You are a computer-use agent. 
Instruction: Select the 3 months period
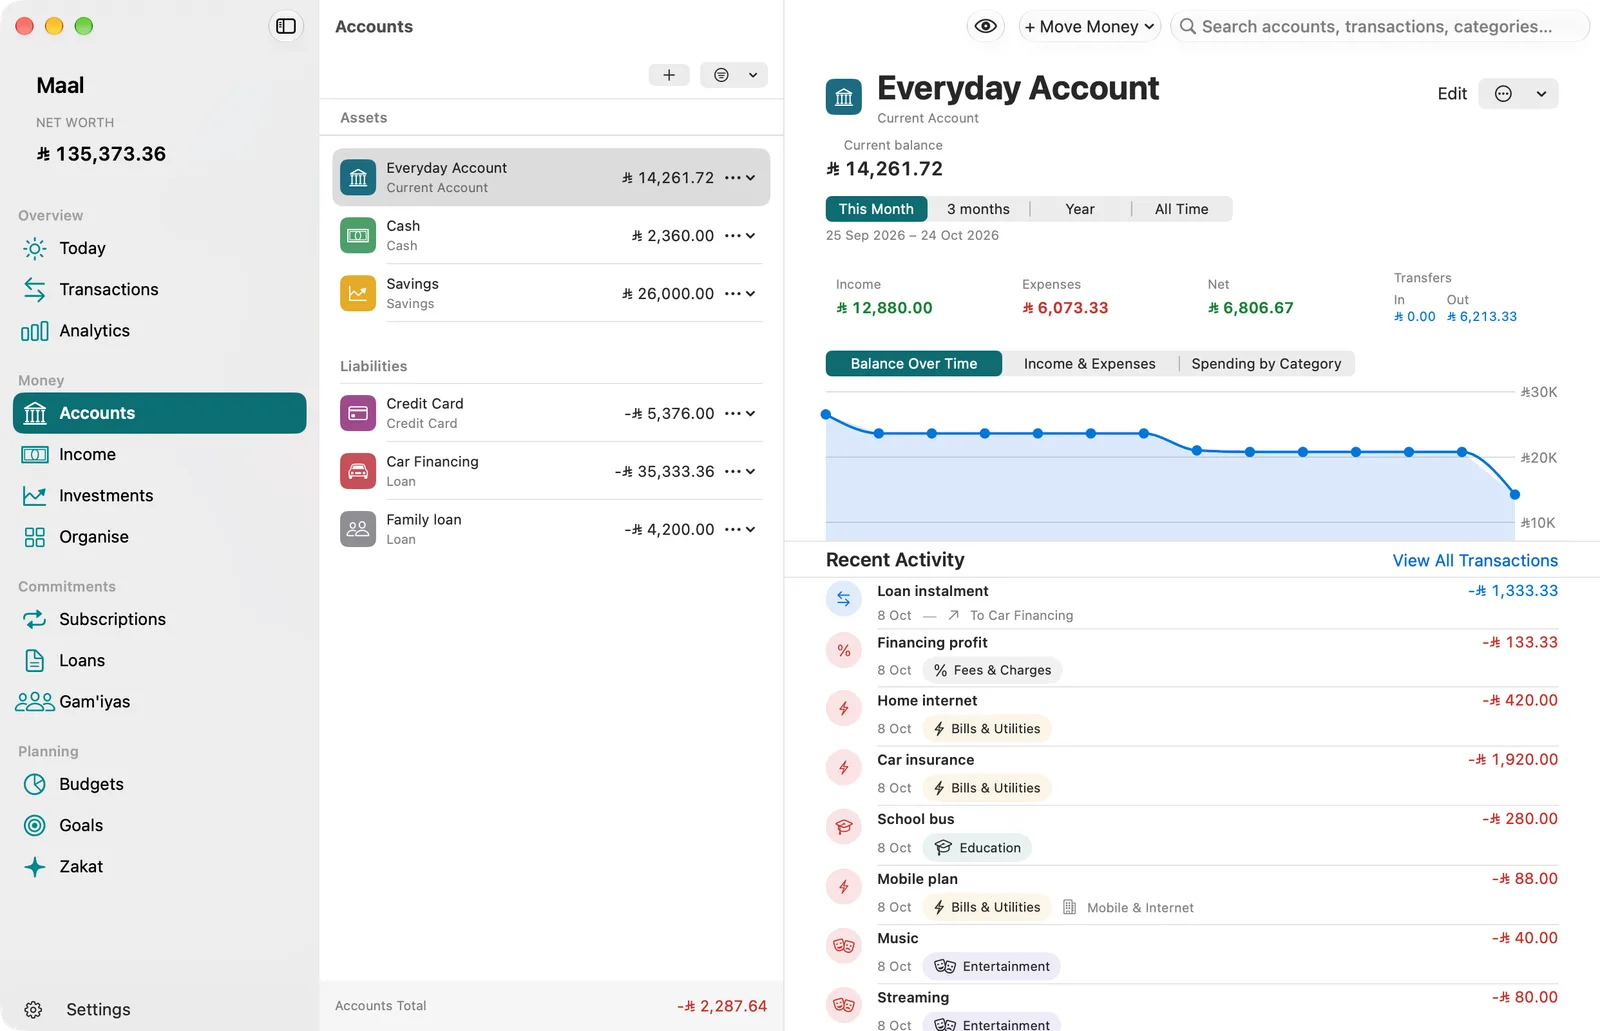tap(978, 209)
